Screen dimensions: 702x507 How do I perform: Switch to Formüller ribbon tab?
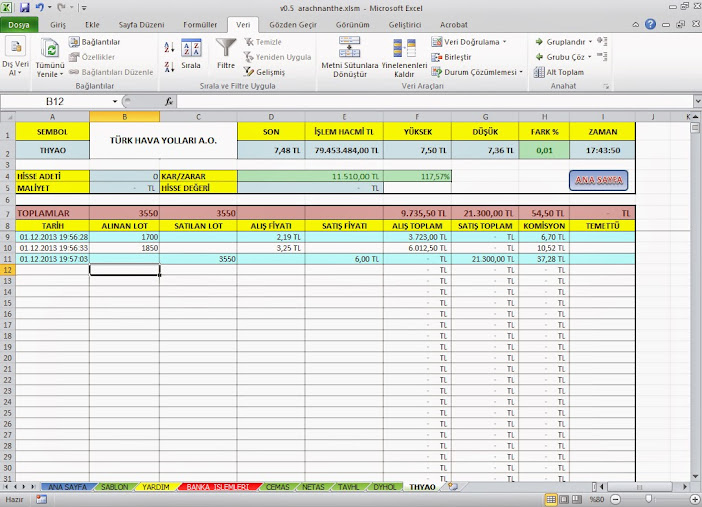point(200,25)
